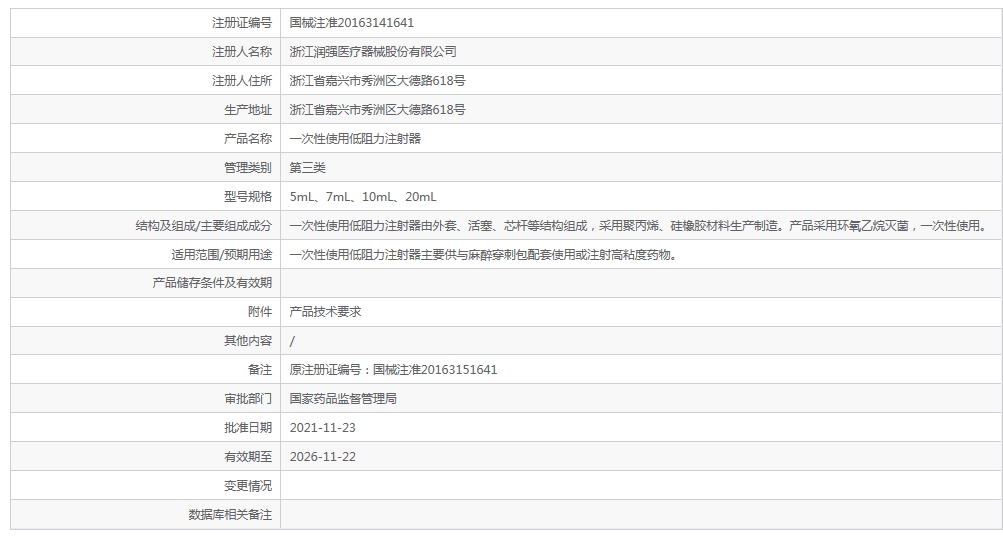Select company name 浙江润强医疗器械股份有限公司
Image resolution: width=1003 pixels, height=538 pixels.
pyautogui.click(x=373, y=52)
